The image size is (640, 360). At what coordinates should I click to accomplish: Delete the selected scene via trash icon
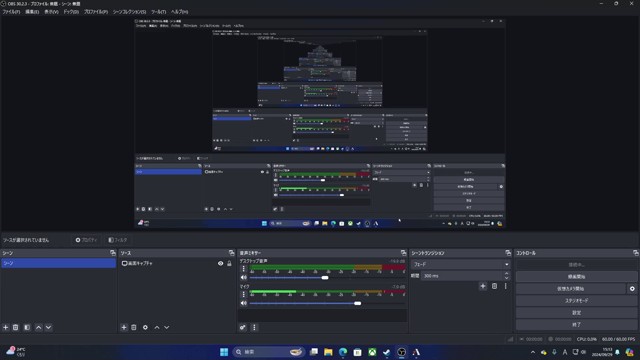pos(16,327)
